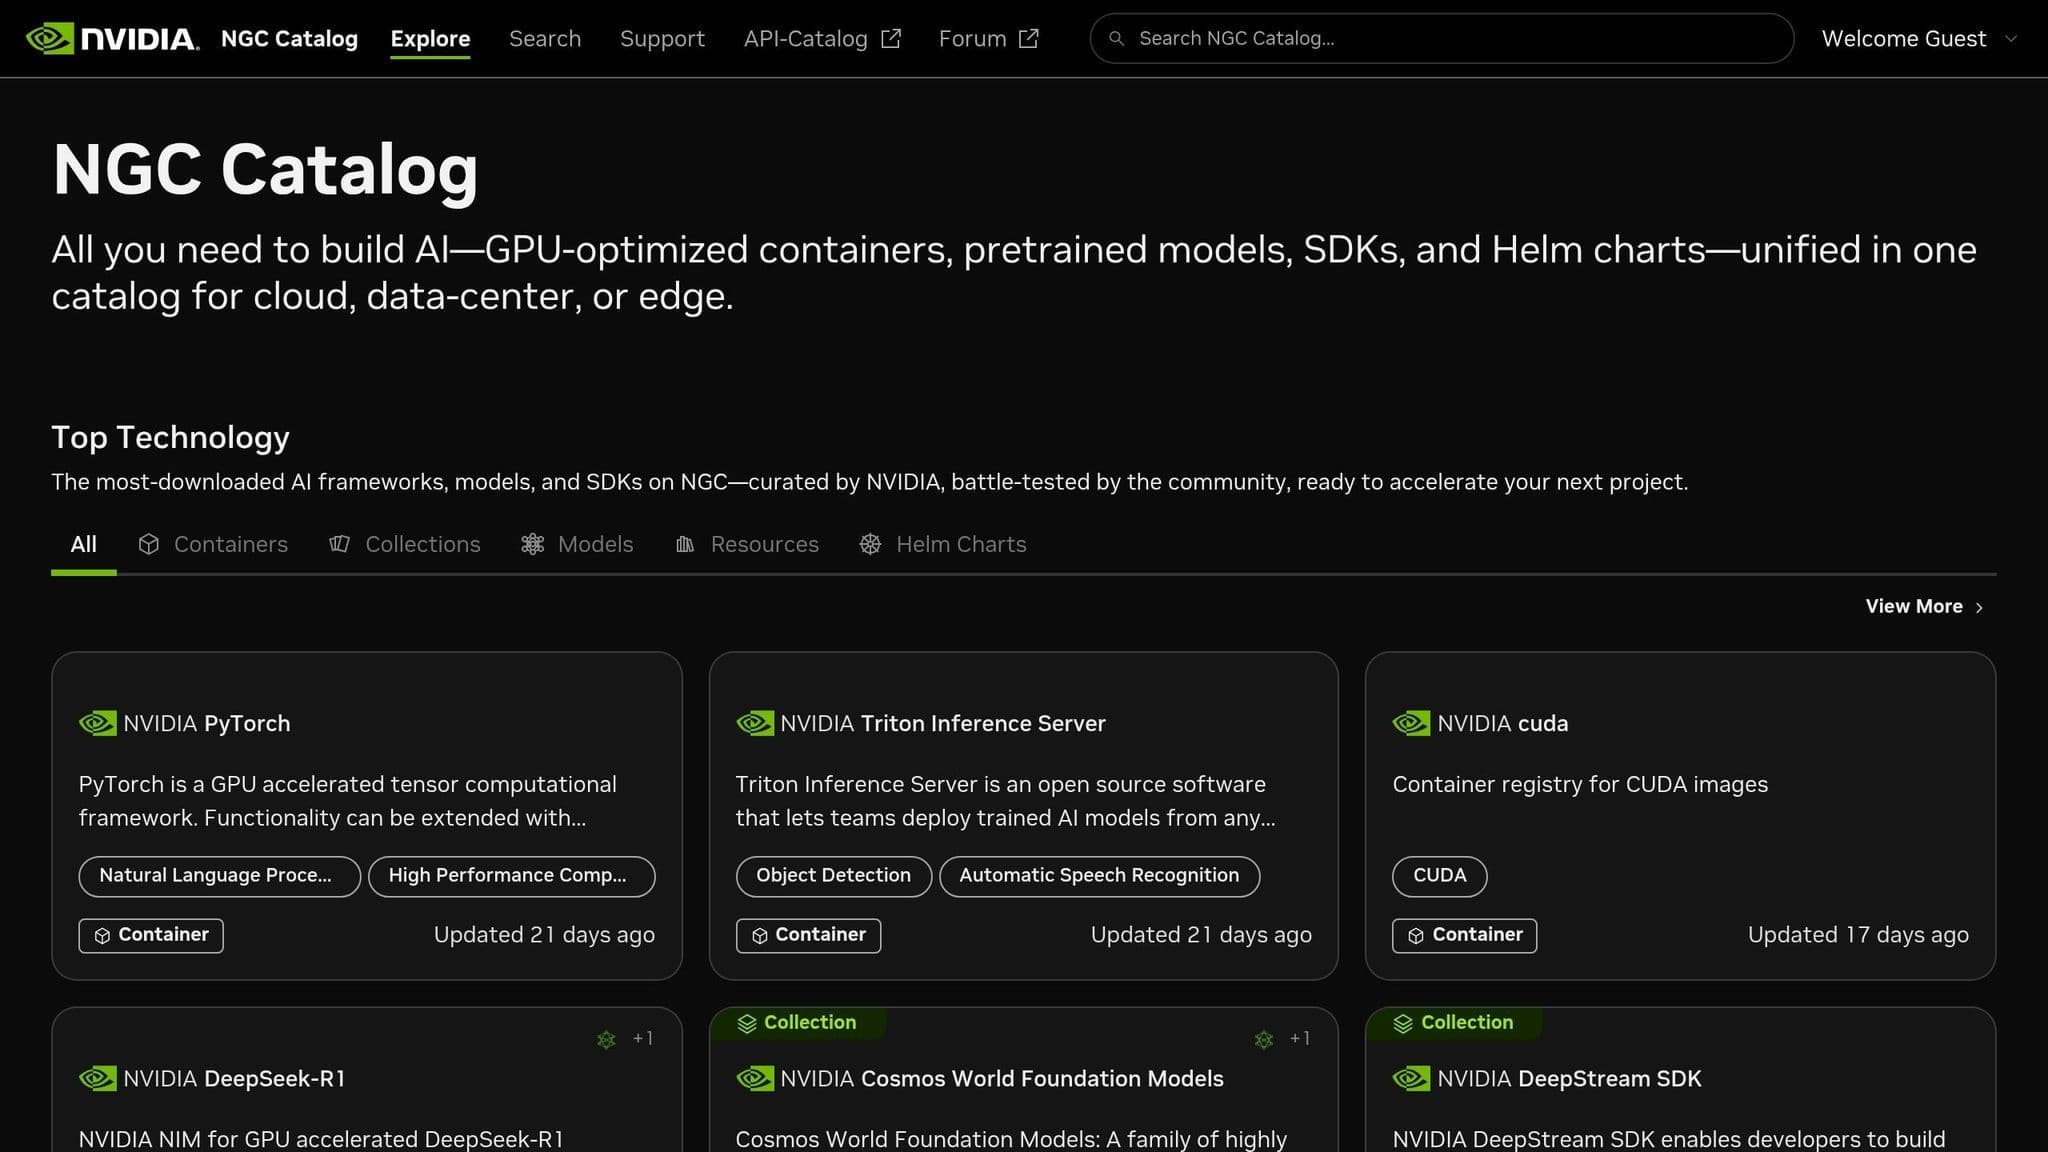Select Natural Language Processing tag on PyTorch
The width and height of the screenshot is (2048, 1152).
click(219, 876)
